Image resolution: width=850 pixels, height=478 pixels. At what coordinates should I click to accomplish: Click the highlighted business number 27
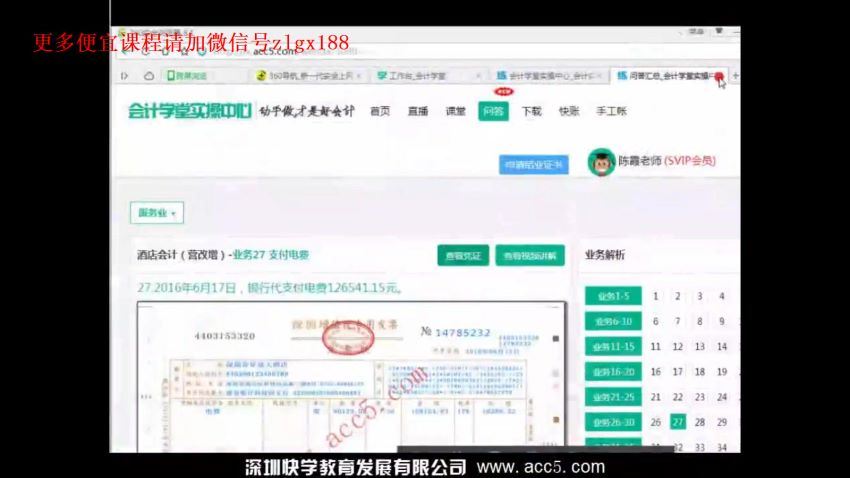pyautogui.click(x=678, y=422)
